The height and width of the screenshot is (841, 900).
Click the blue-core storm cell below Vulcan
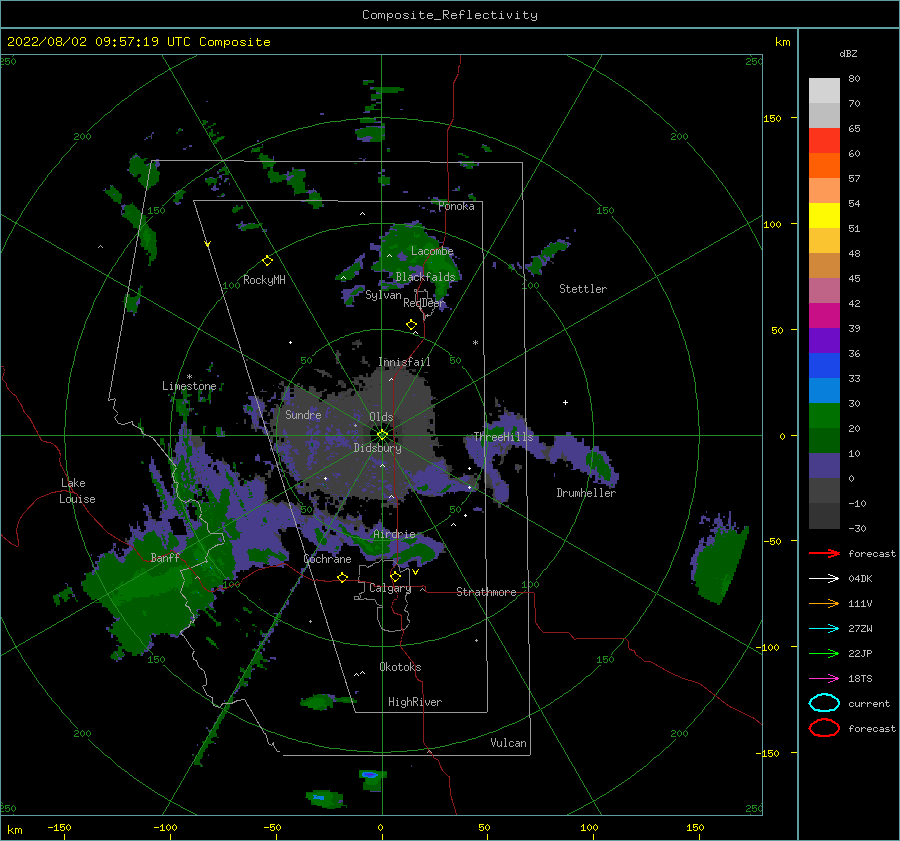pyautogui.click(x=372, y=779)
